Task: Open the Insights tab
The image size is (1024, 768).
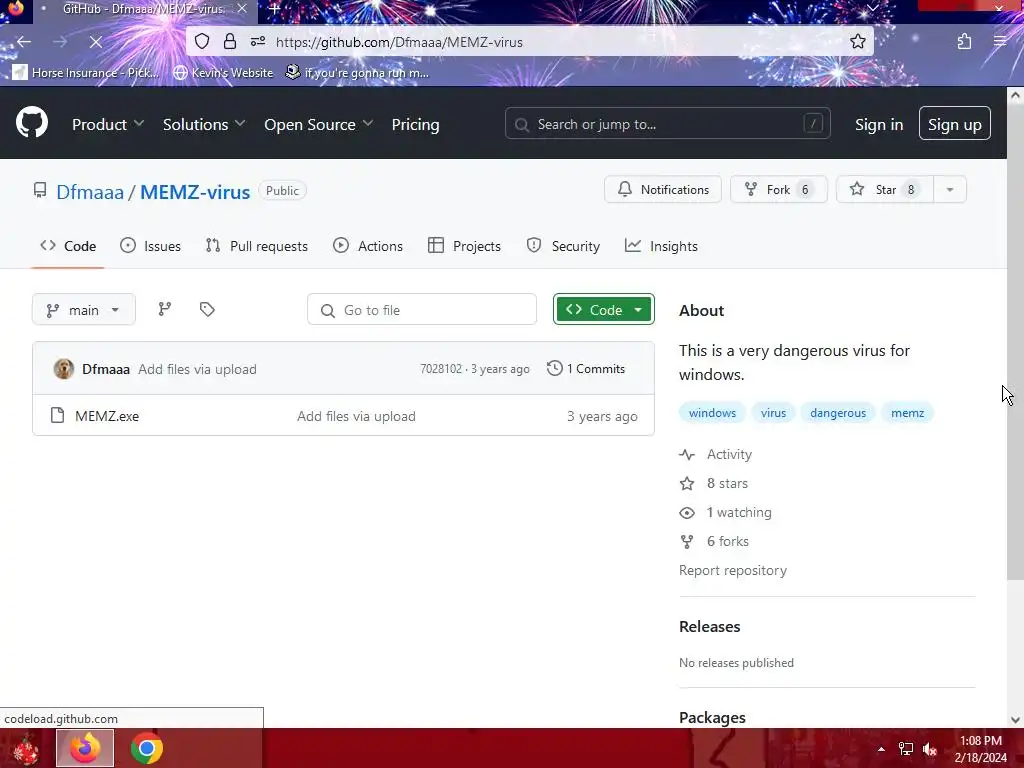Action: tap(661, 246)
